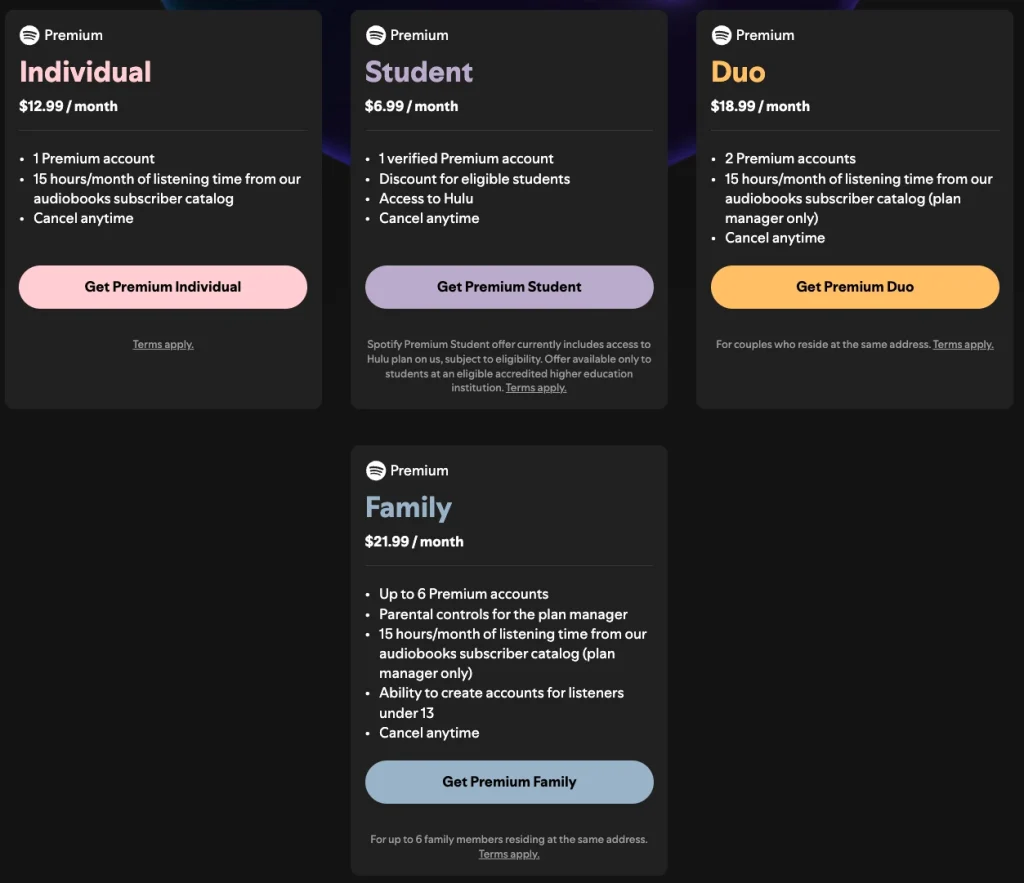The image size is (1024, 883).
Task: Click the $21.99 / month price text
Action: [414, 541]
